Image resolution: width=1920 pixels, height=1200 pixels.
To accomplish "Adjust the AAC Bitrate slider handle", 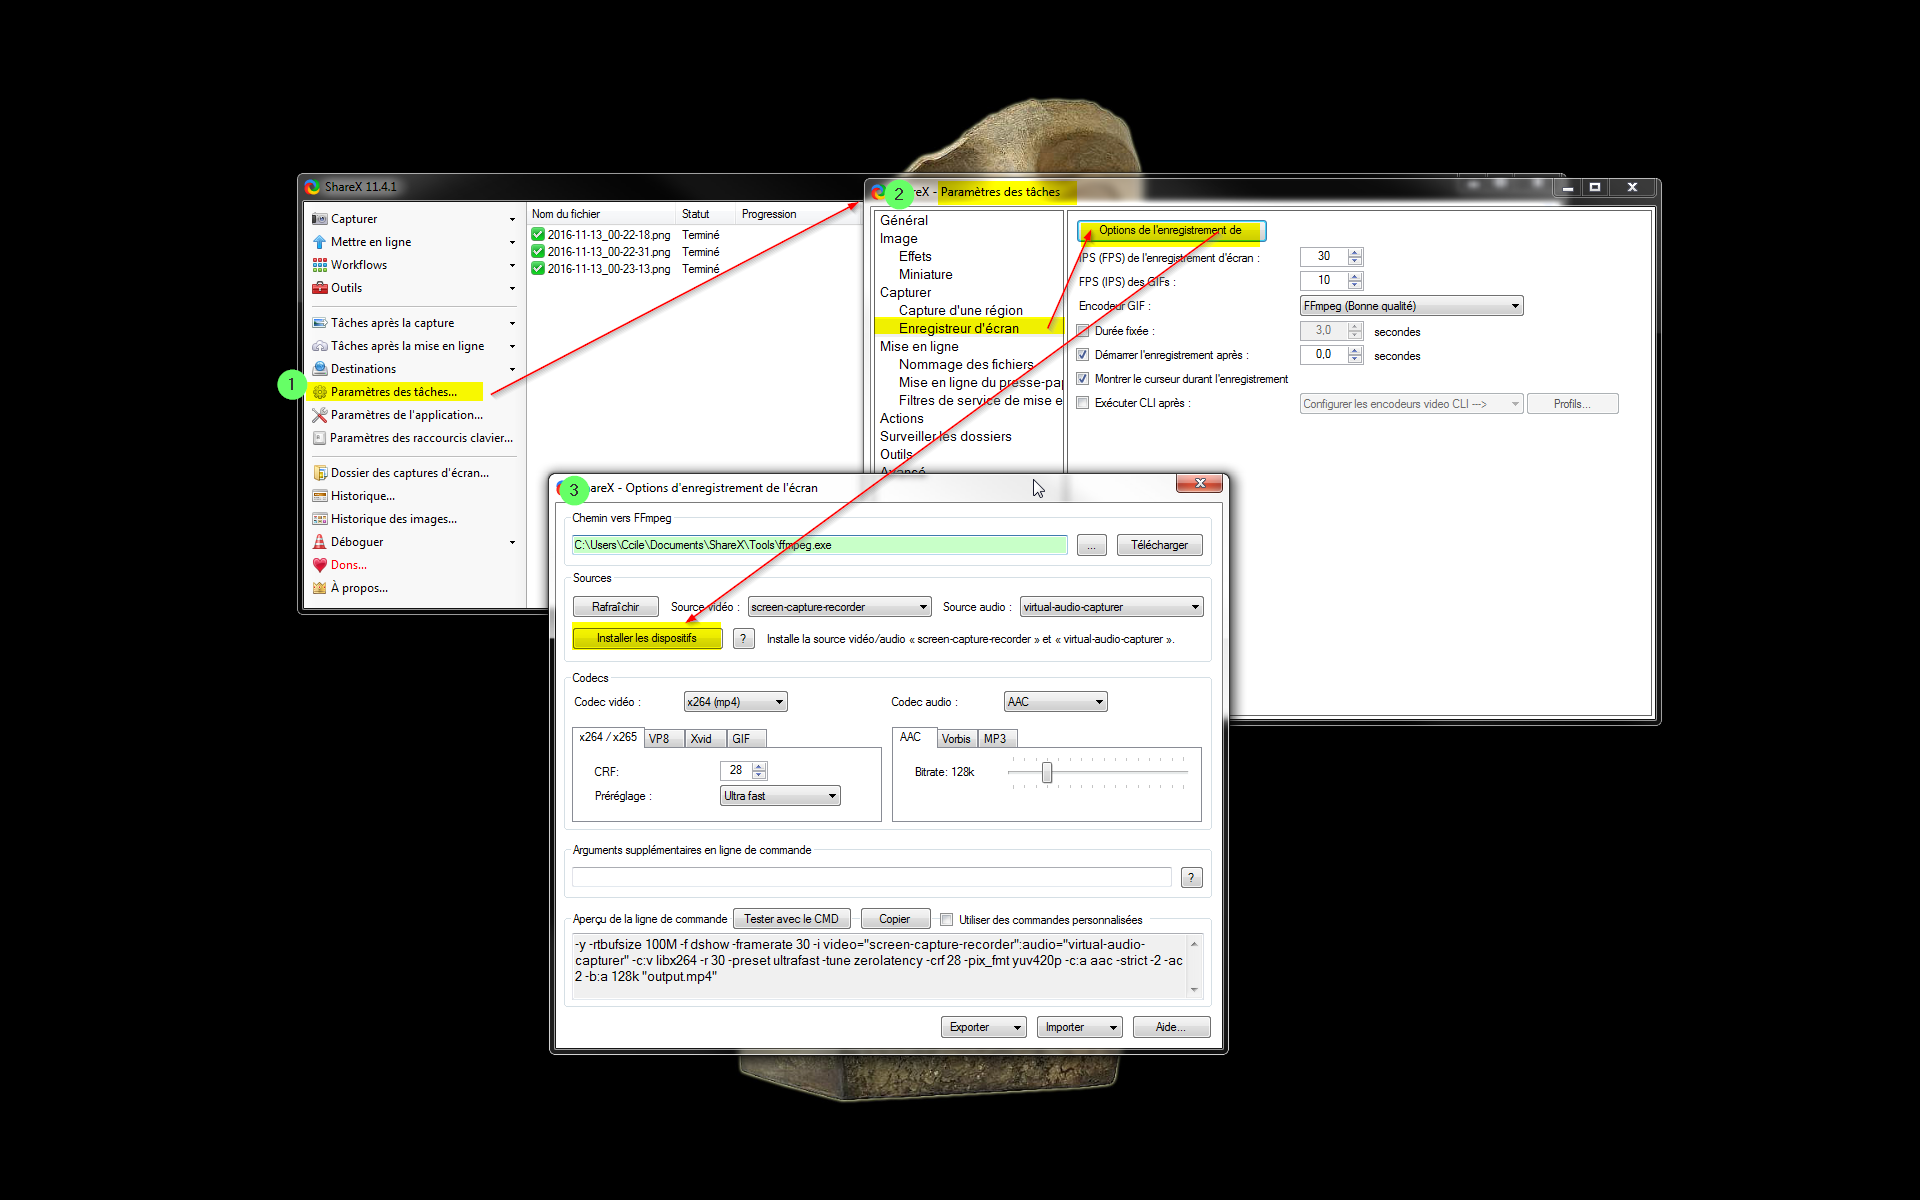I will (x=1047, y=772).
